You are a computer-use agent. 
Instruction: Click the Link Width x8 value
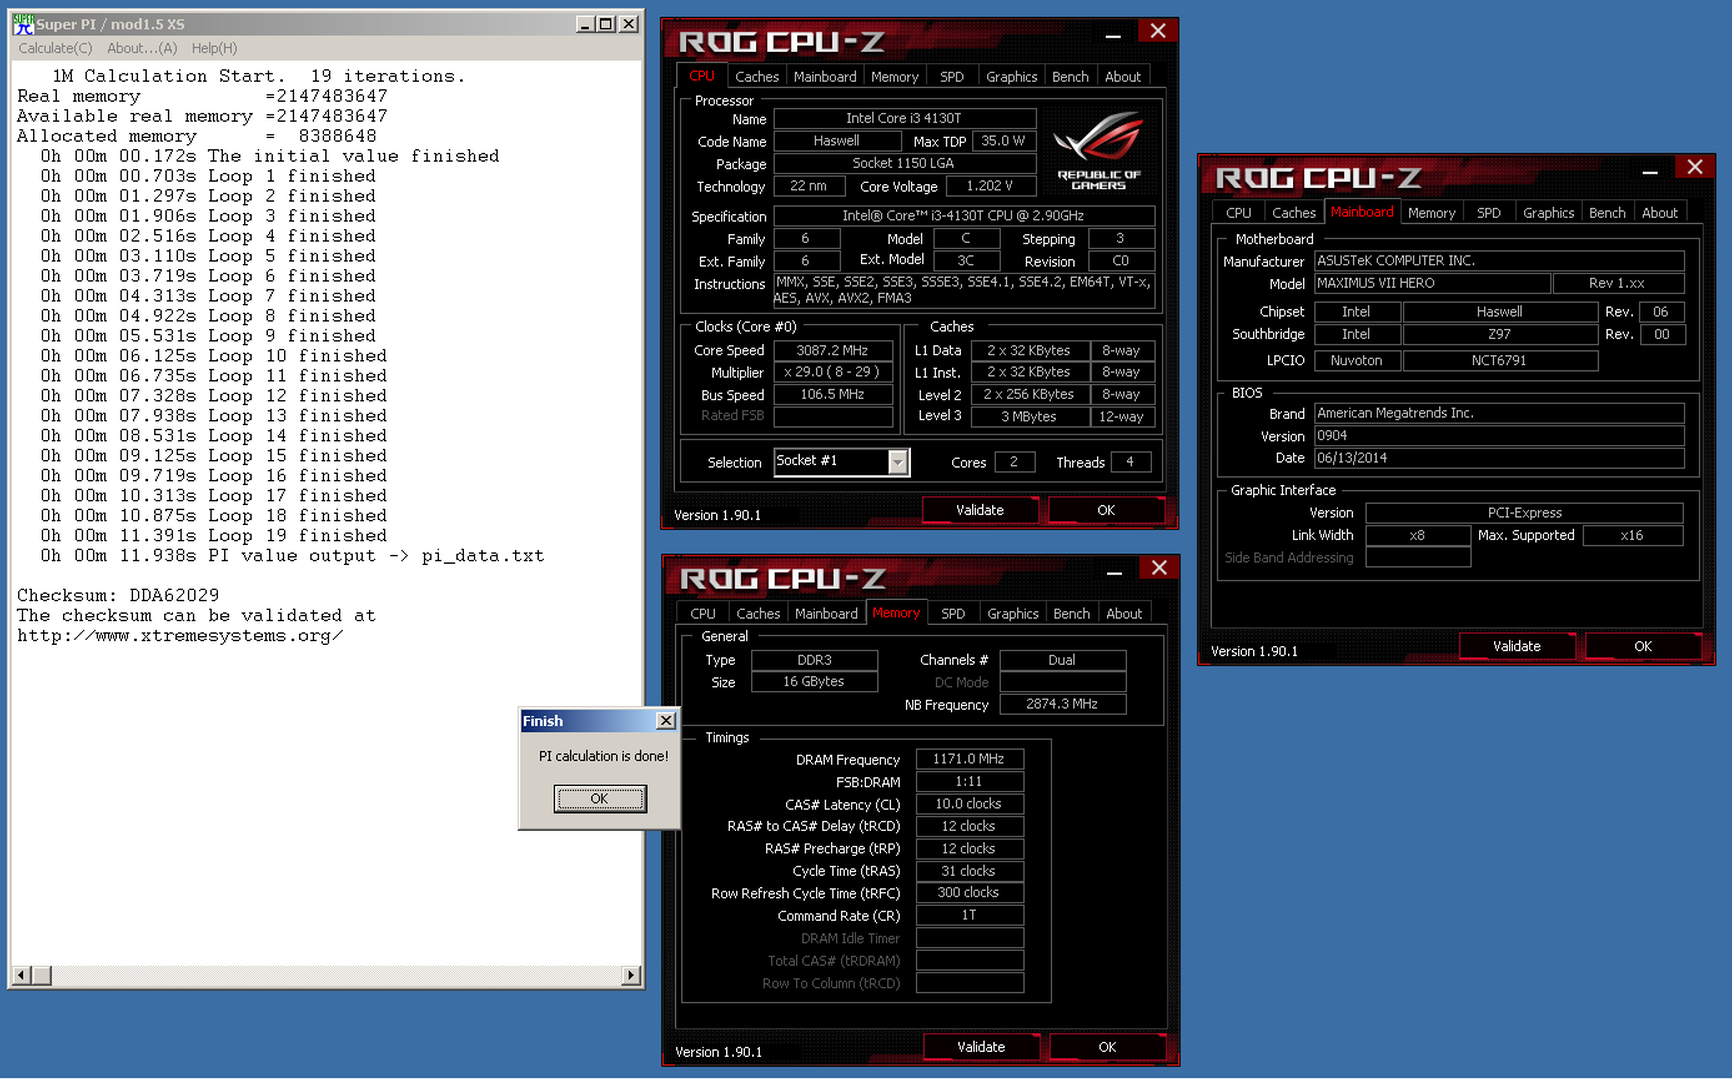(x=1417, y=535)
